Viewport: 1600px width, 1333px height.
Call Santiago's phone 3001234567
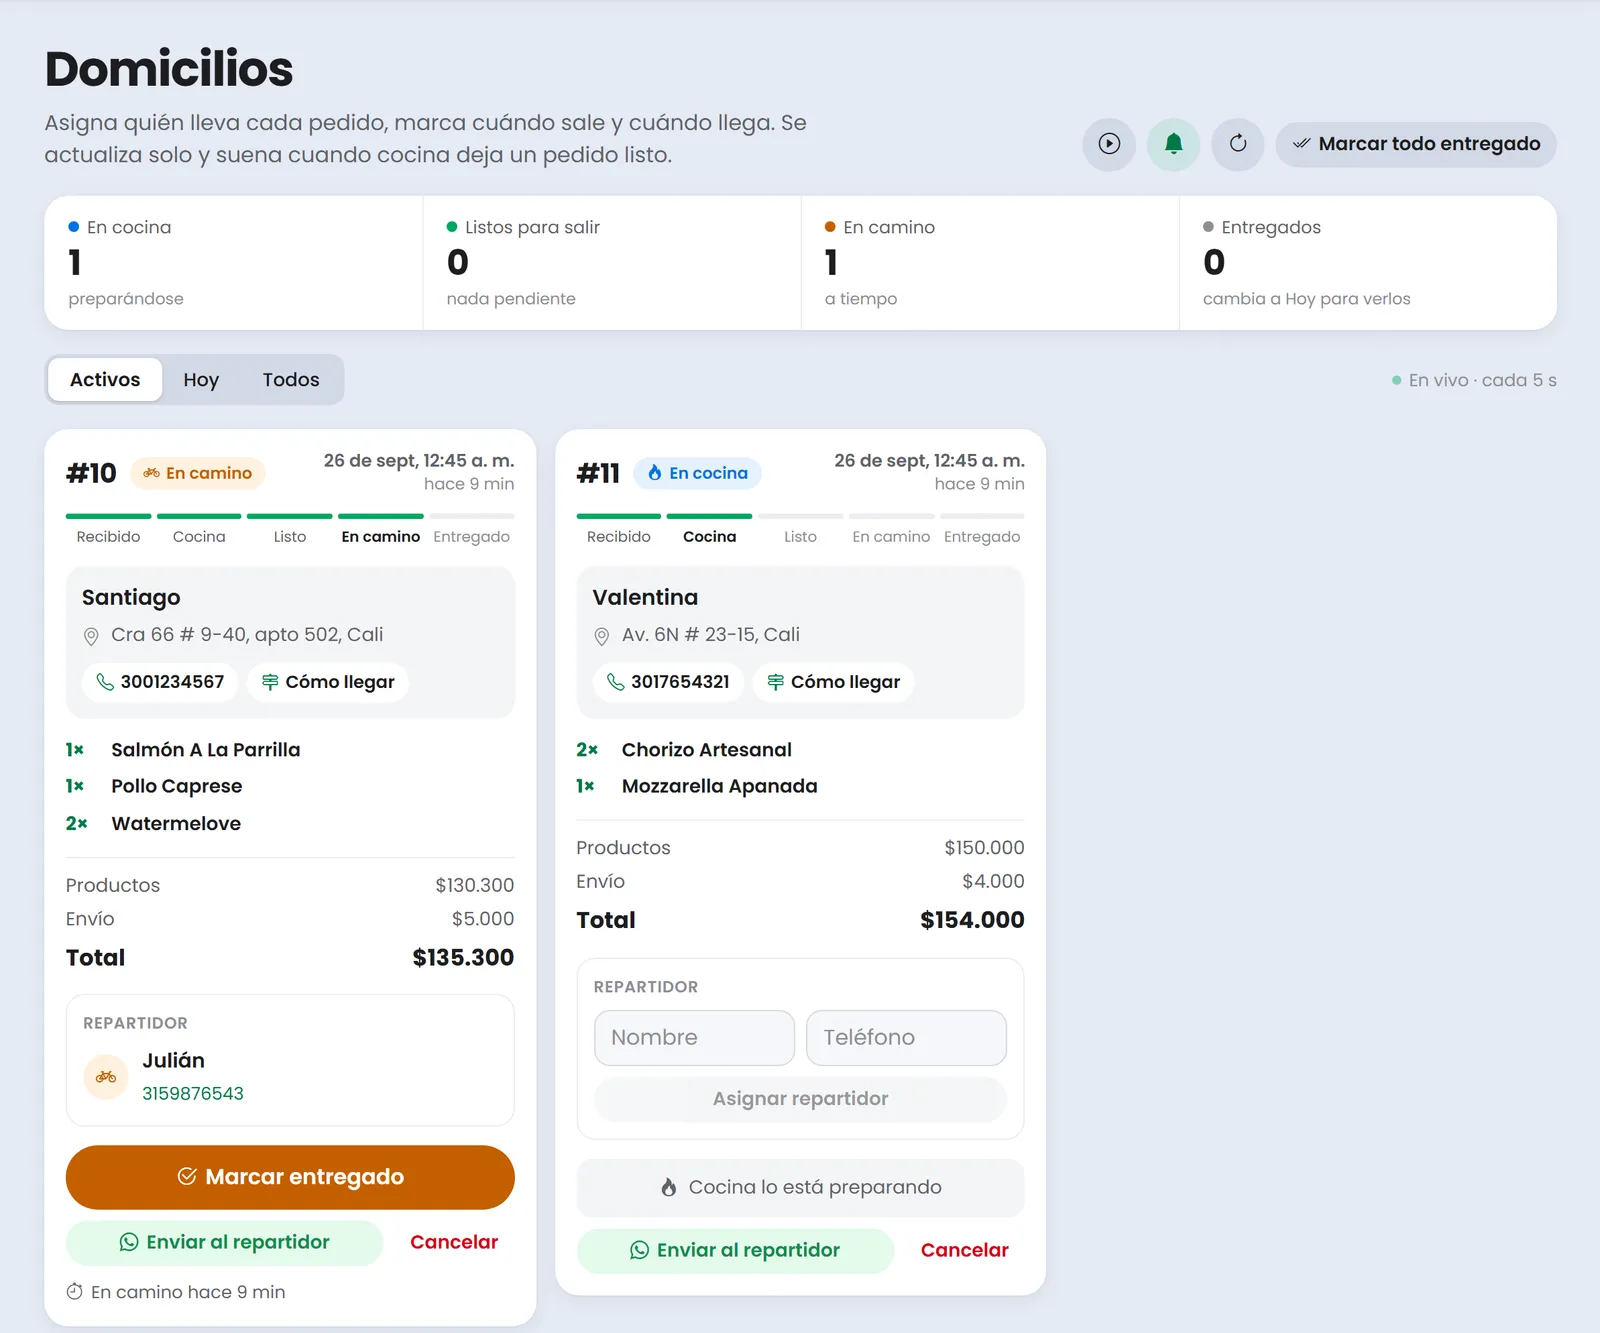click(160, 682)
